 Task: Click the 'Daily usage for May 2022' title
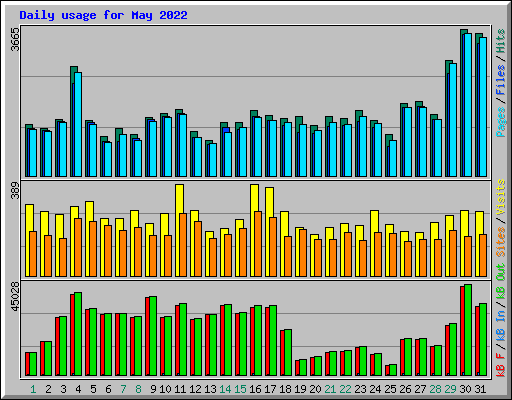click(x=103, y=15)
